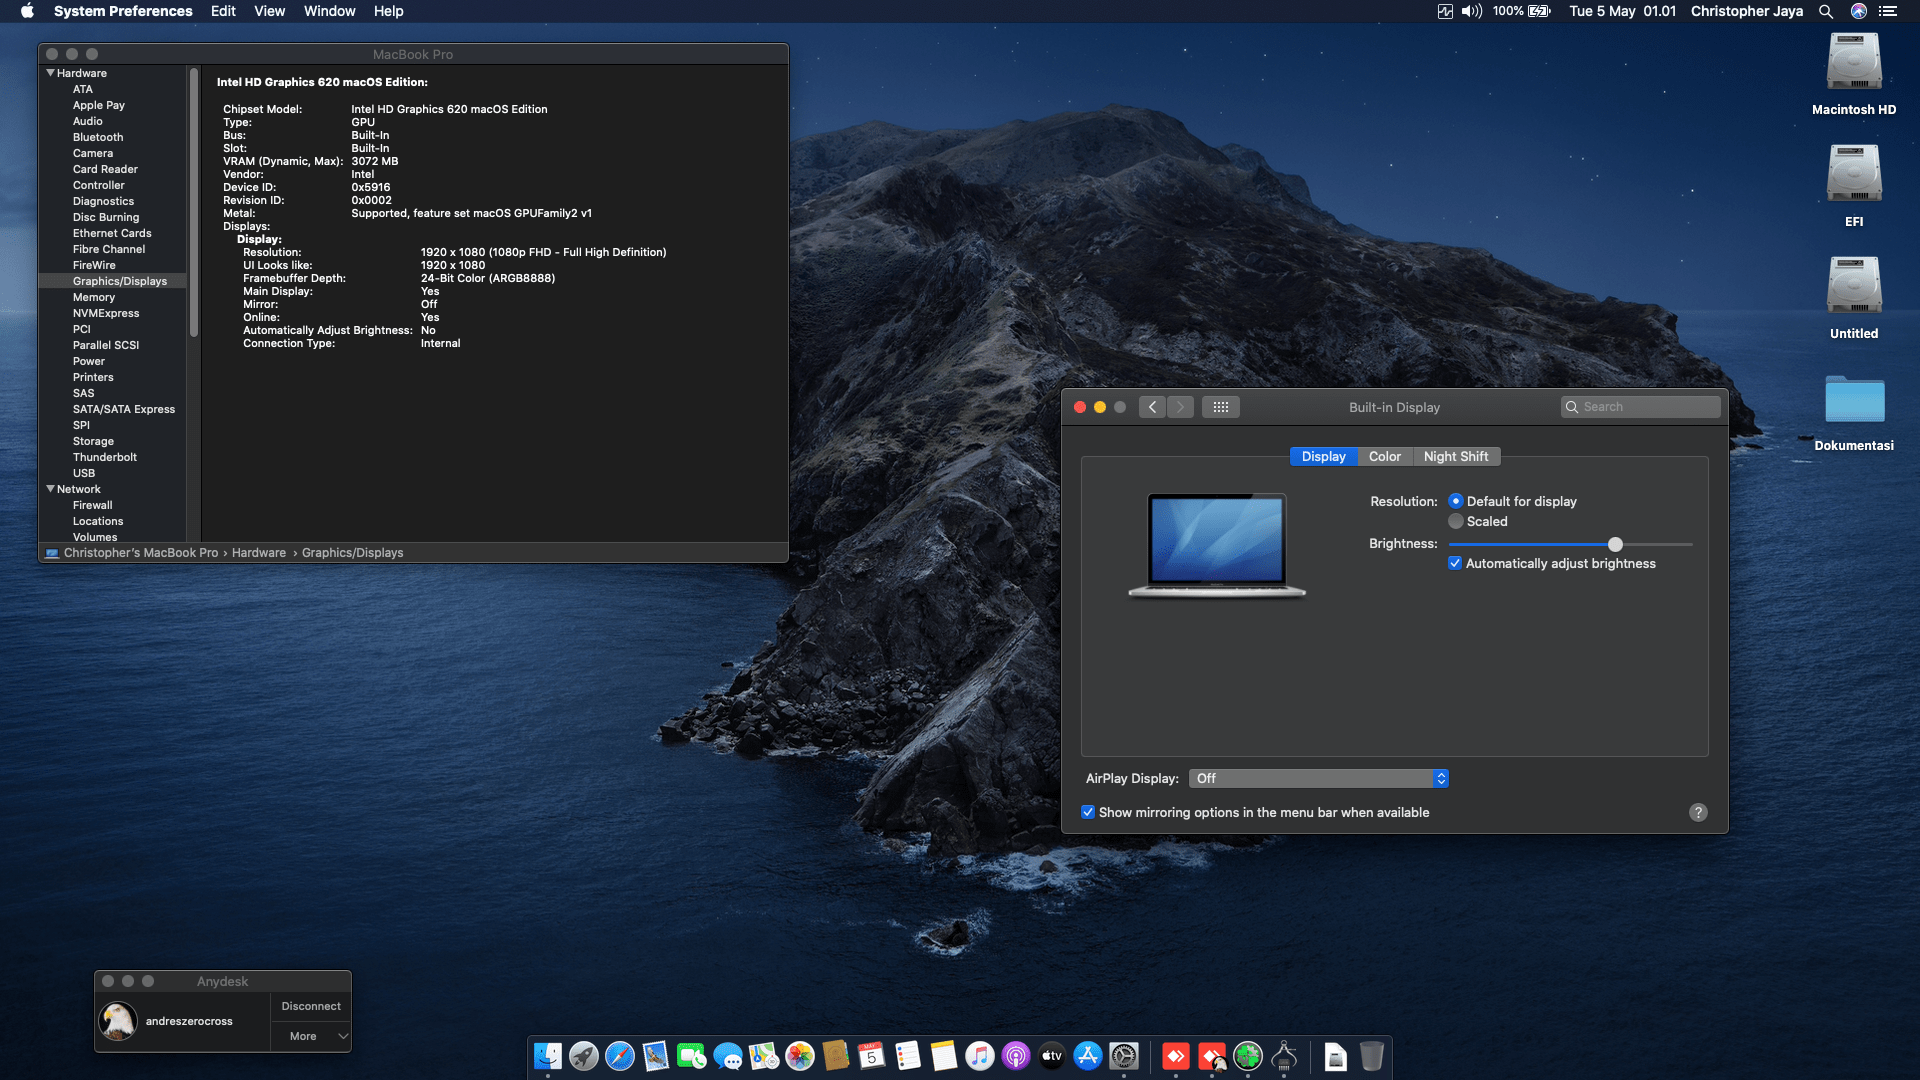Open the AirPlay Display dropdown
Screen dimensions: 1920x1080
click(x=1319, y=778)
